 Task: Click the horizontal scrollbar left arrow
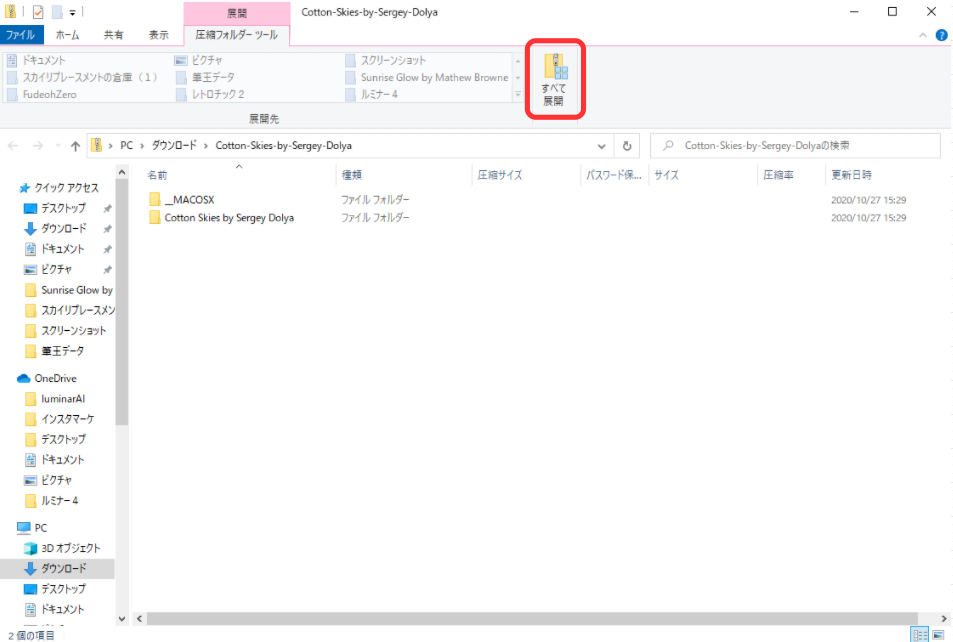click(140, 619)
